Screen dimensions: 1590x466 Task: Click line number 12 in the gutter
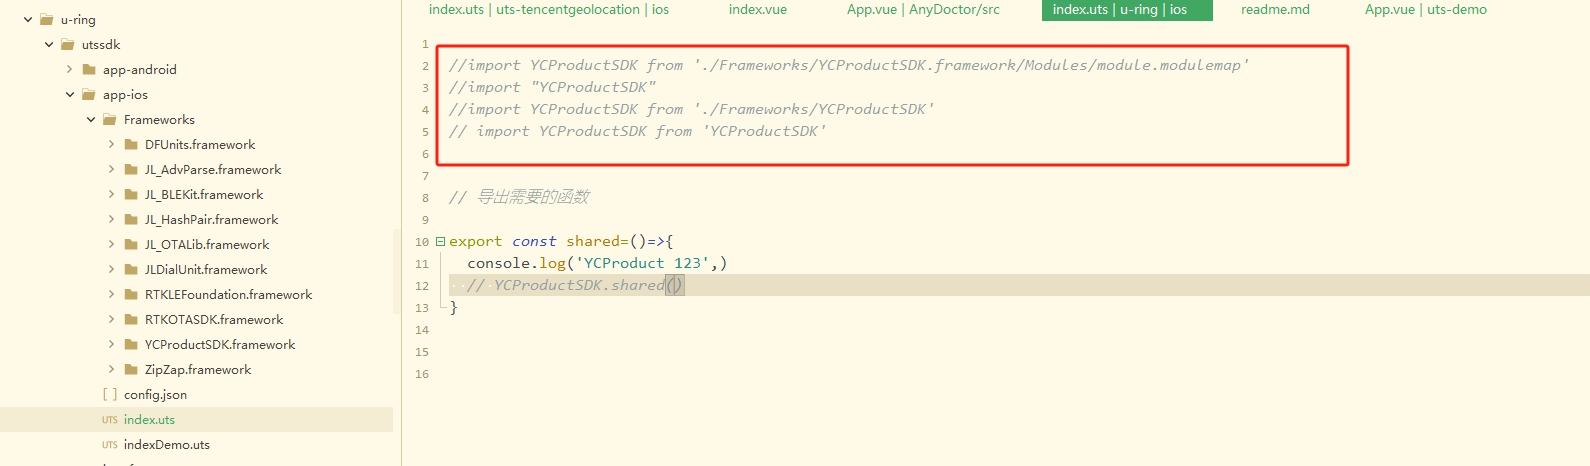pyautogui.click(x=422, y=286)
